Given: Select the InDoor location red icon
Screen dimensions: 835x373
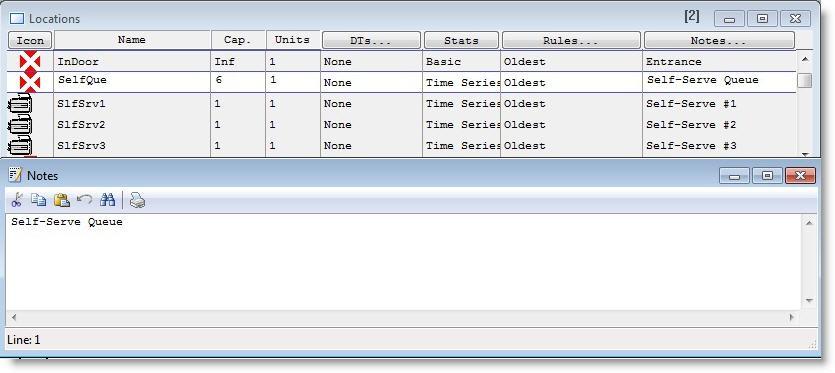Looking at the screenshot, I should pyautogui.click(x=30, y=61).
